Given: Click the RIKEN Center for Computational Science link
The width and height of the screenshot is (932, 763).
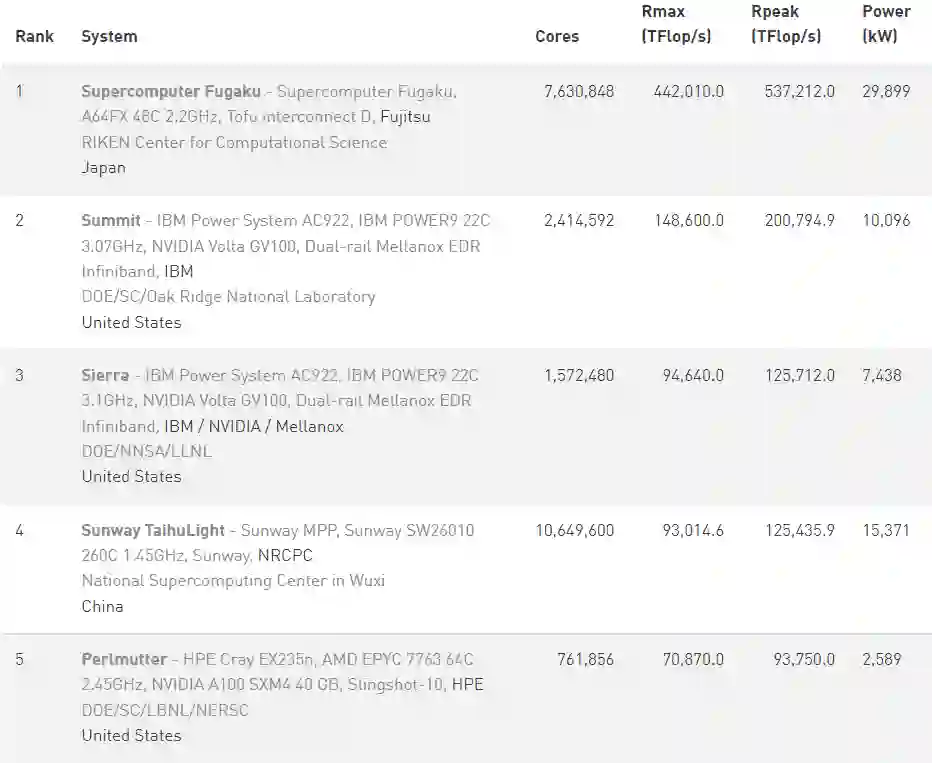Looking at the screenshot, I should [x=234, y=142].
